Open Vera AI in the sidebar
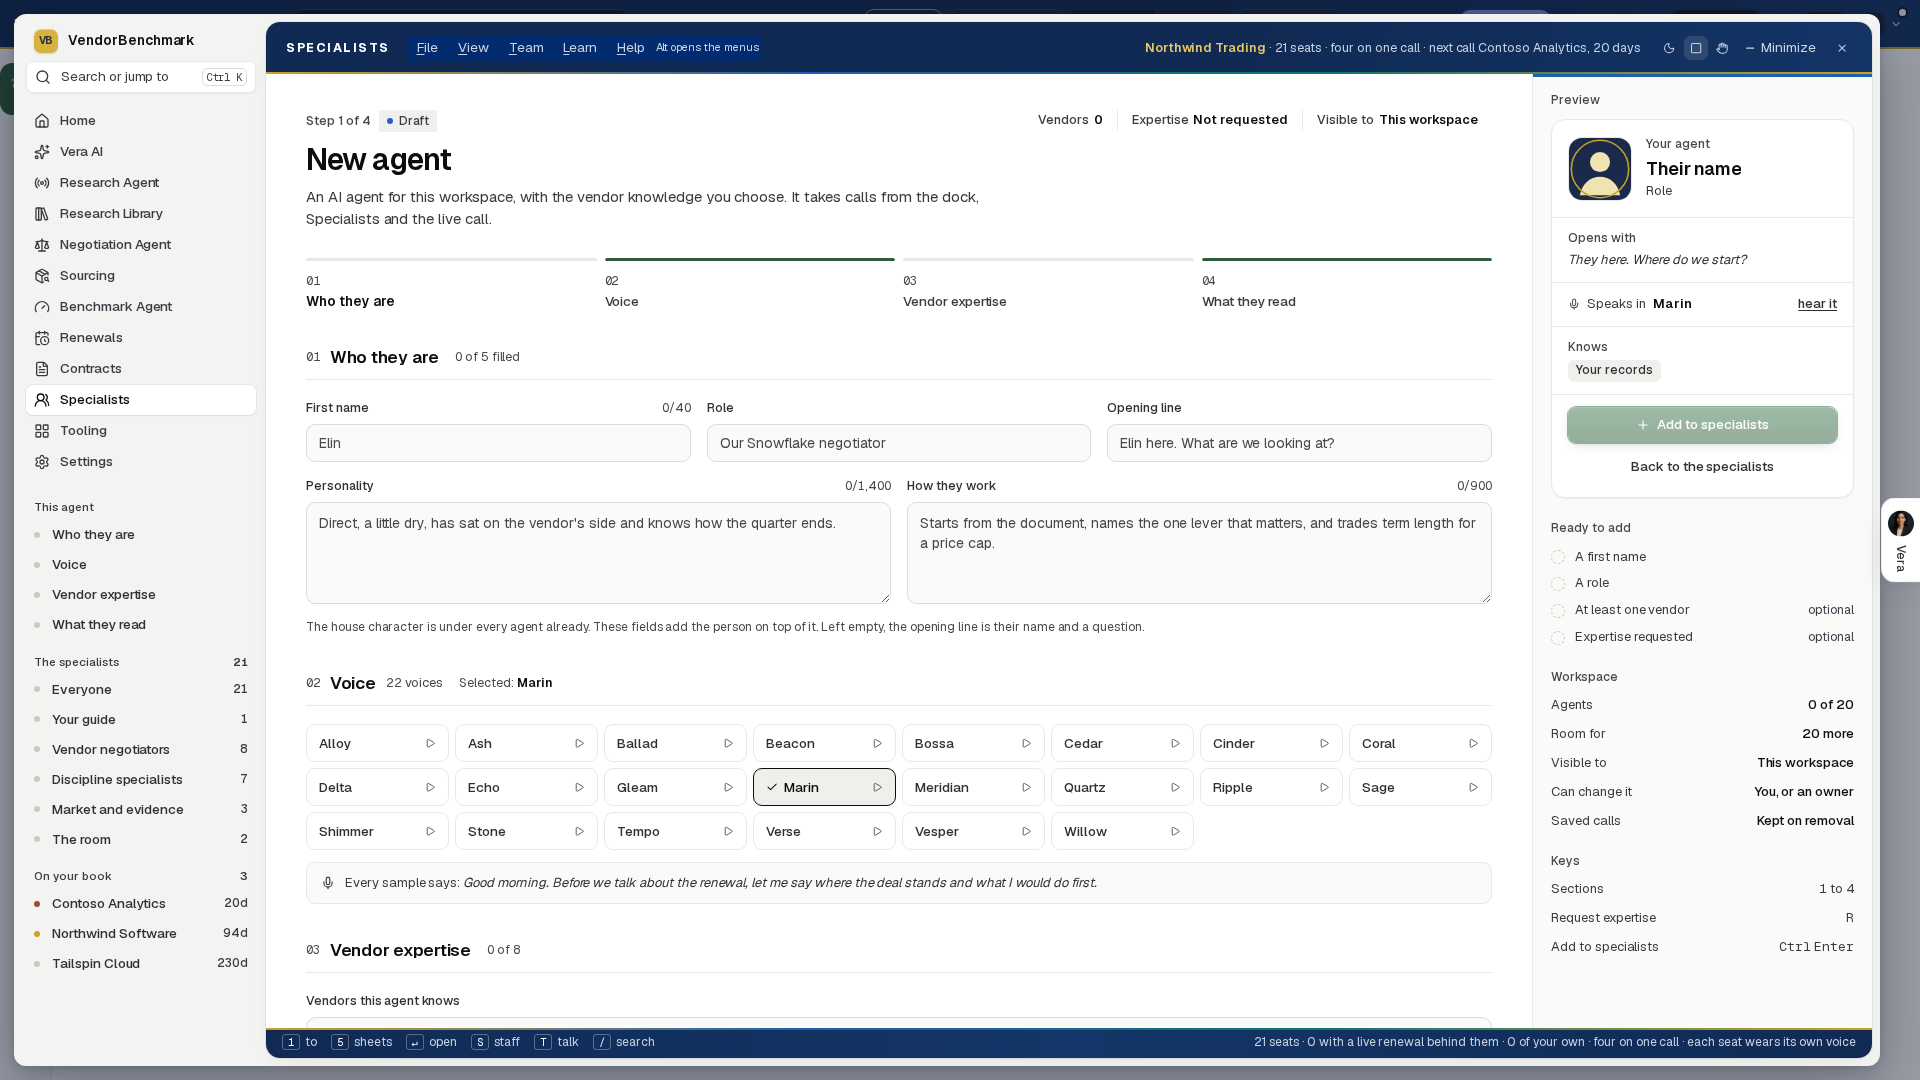The image size is (1920, 1080). [x=141, y=152]
